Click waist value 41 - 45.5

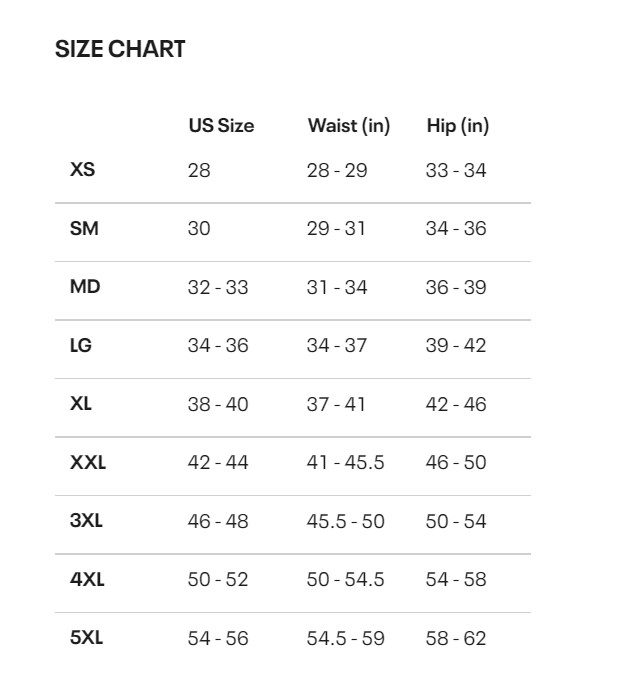345,463
